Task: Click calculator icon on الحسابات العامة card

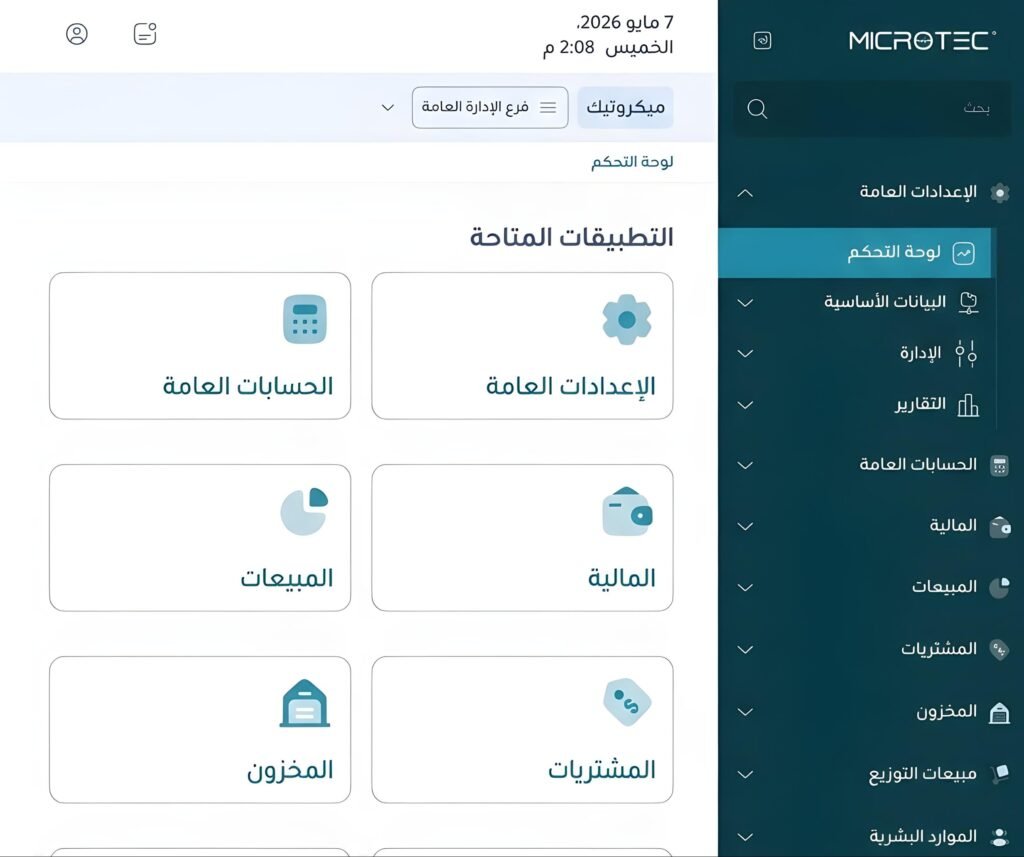Action: tap(305, 319)
